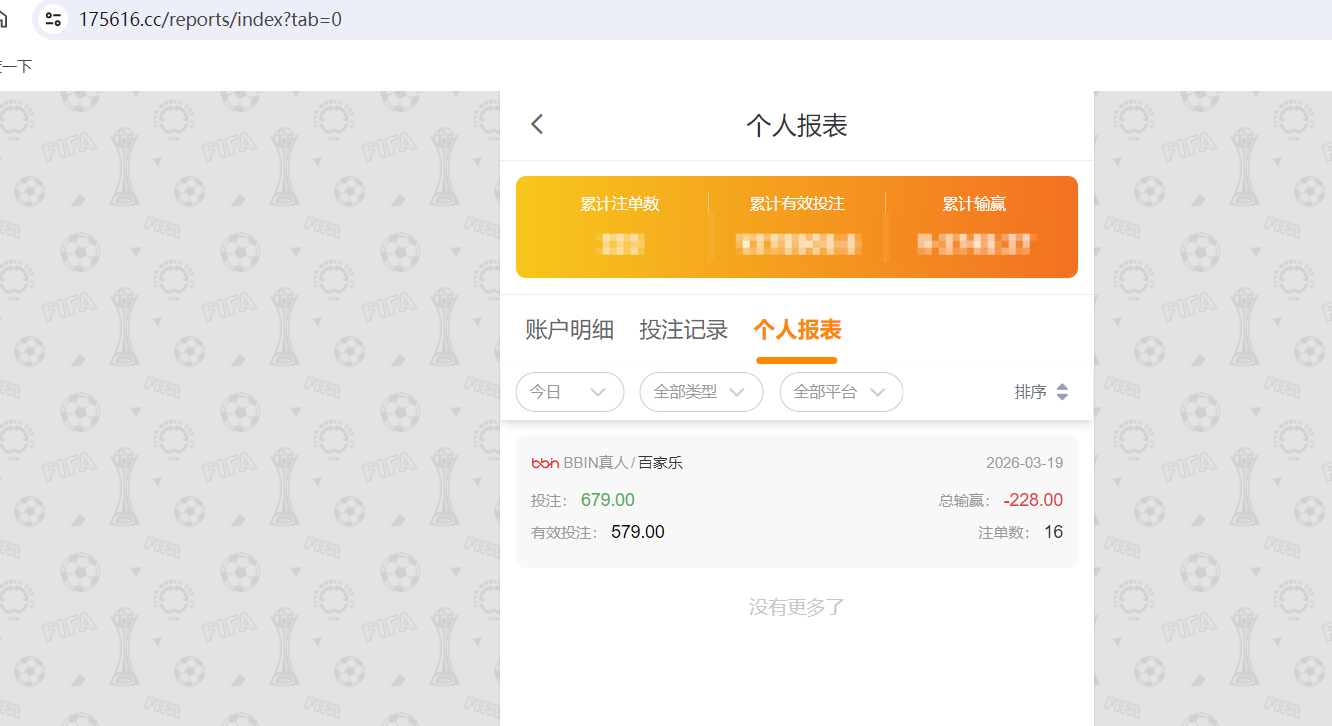1332x726 pixels.
Task: Click the 一下 link at top left
Action: pyautogui.click(x=17, y=66)
